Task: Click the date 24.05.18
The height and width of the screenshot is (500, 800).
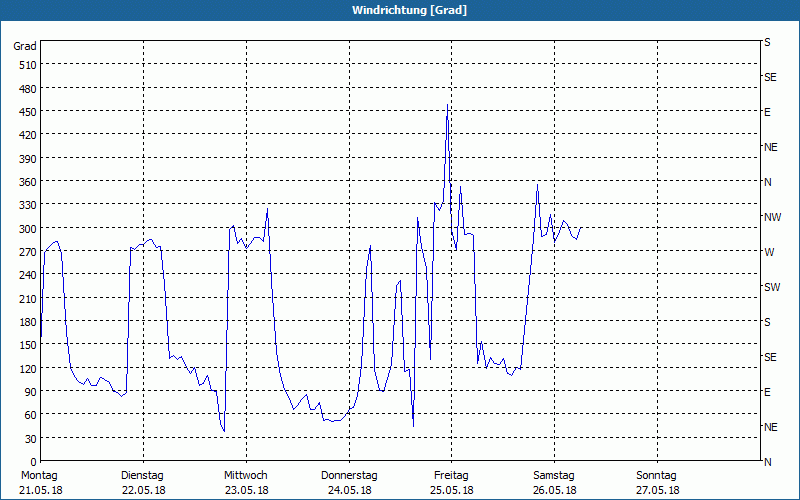Action: (349, 491)
